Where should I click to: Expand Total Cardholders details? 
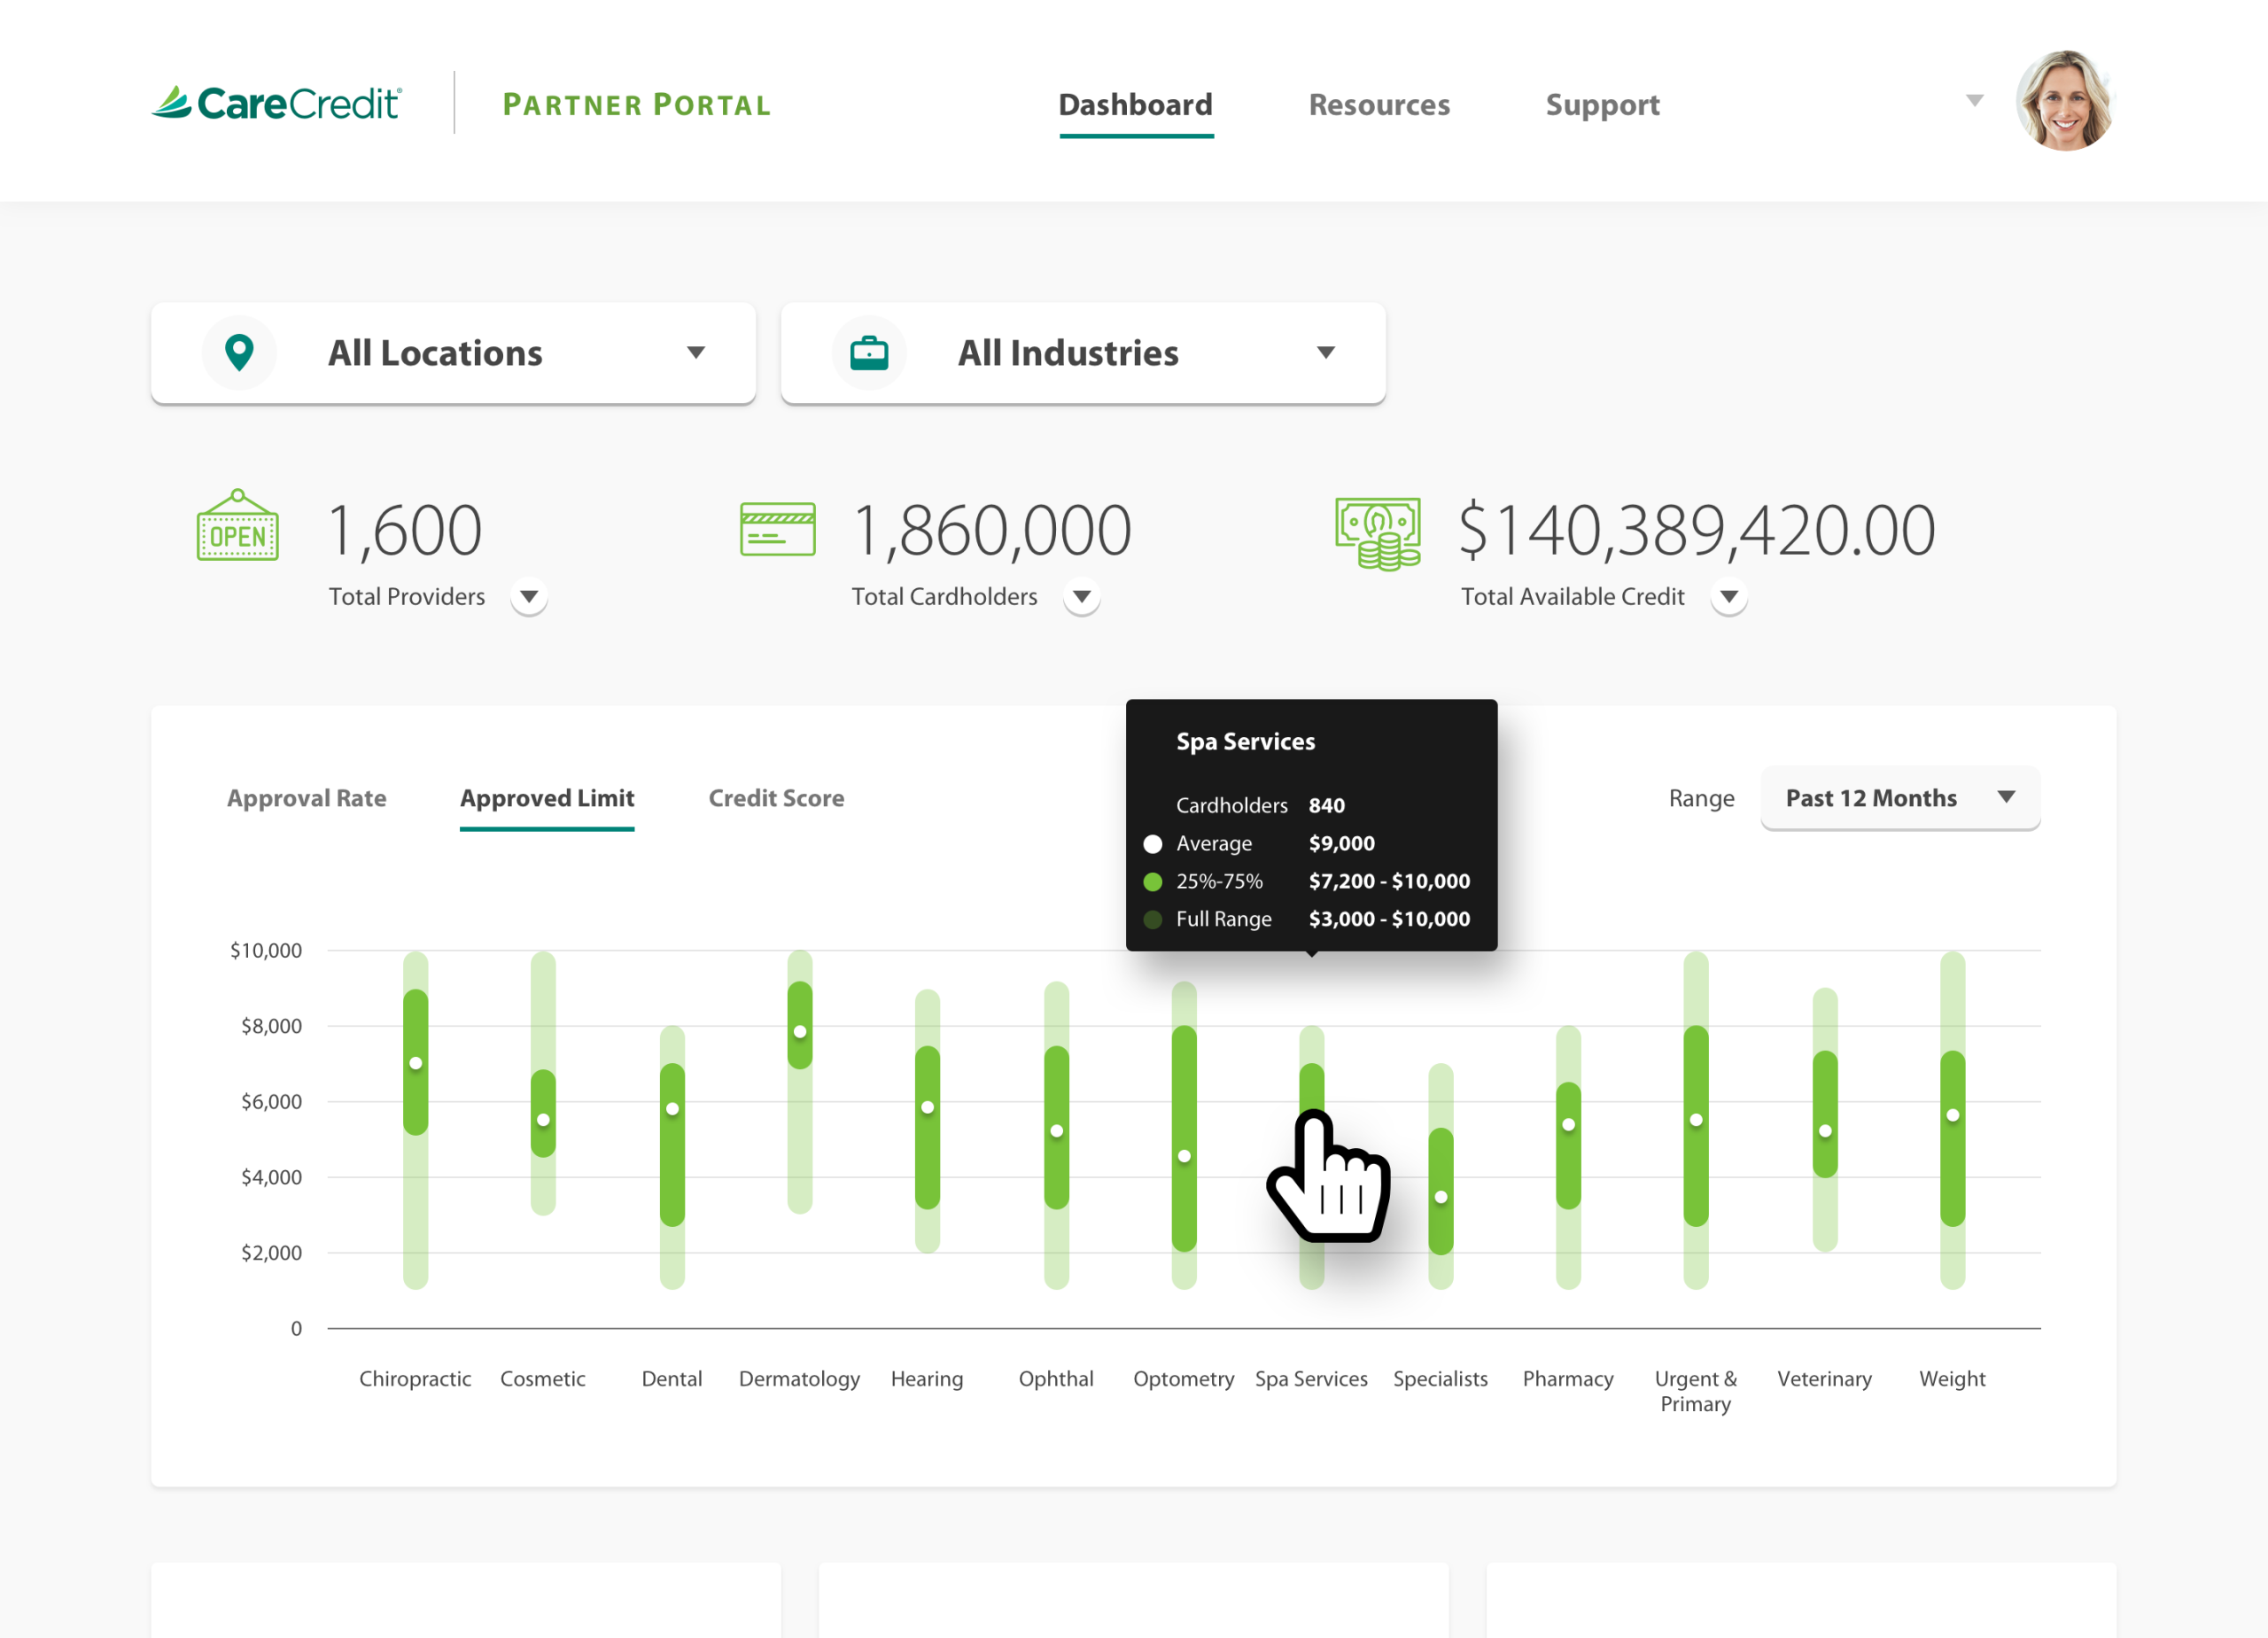(x=1081, y=597)
